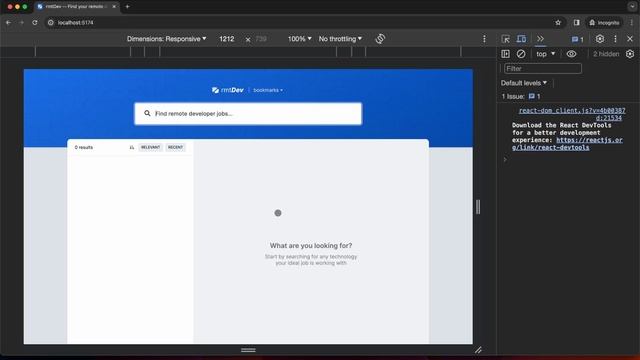Clear the console with the ban icon
This screenshot has height=360, width=640.
tap(521, 54)
